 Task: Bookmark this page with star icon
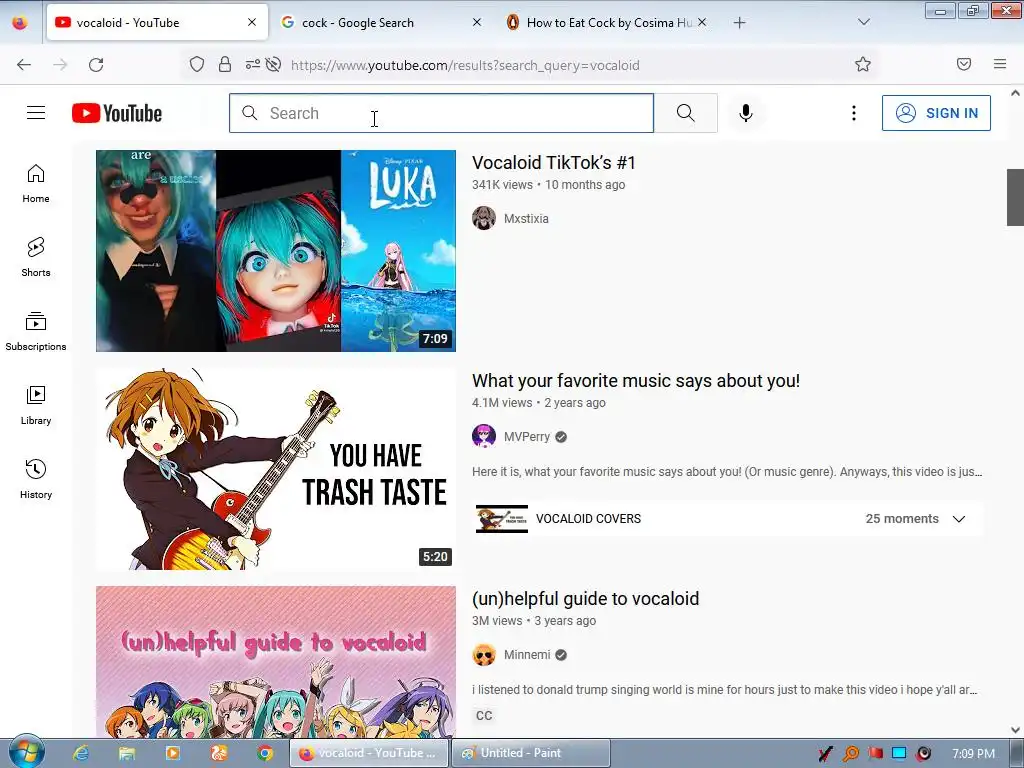[863, 64]
